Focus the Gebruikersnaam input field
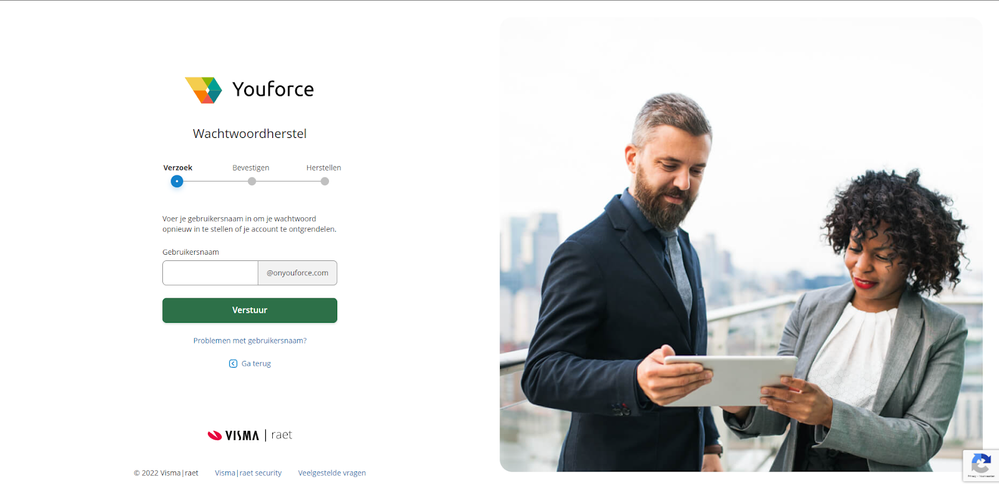 click(x=210, y=273)
